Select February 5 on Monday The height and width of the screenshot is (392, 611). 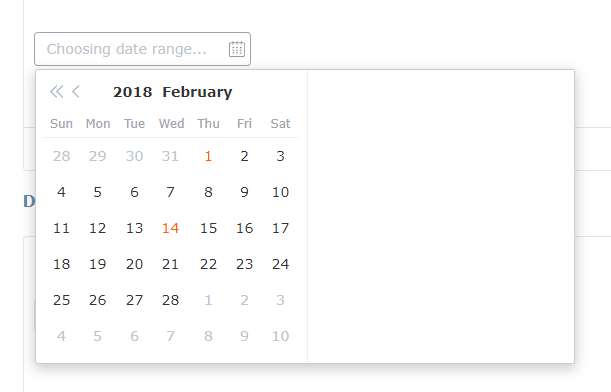[x=97, y=192]
